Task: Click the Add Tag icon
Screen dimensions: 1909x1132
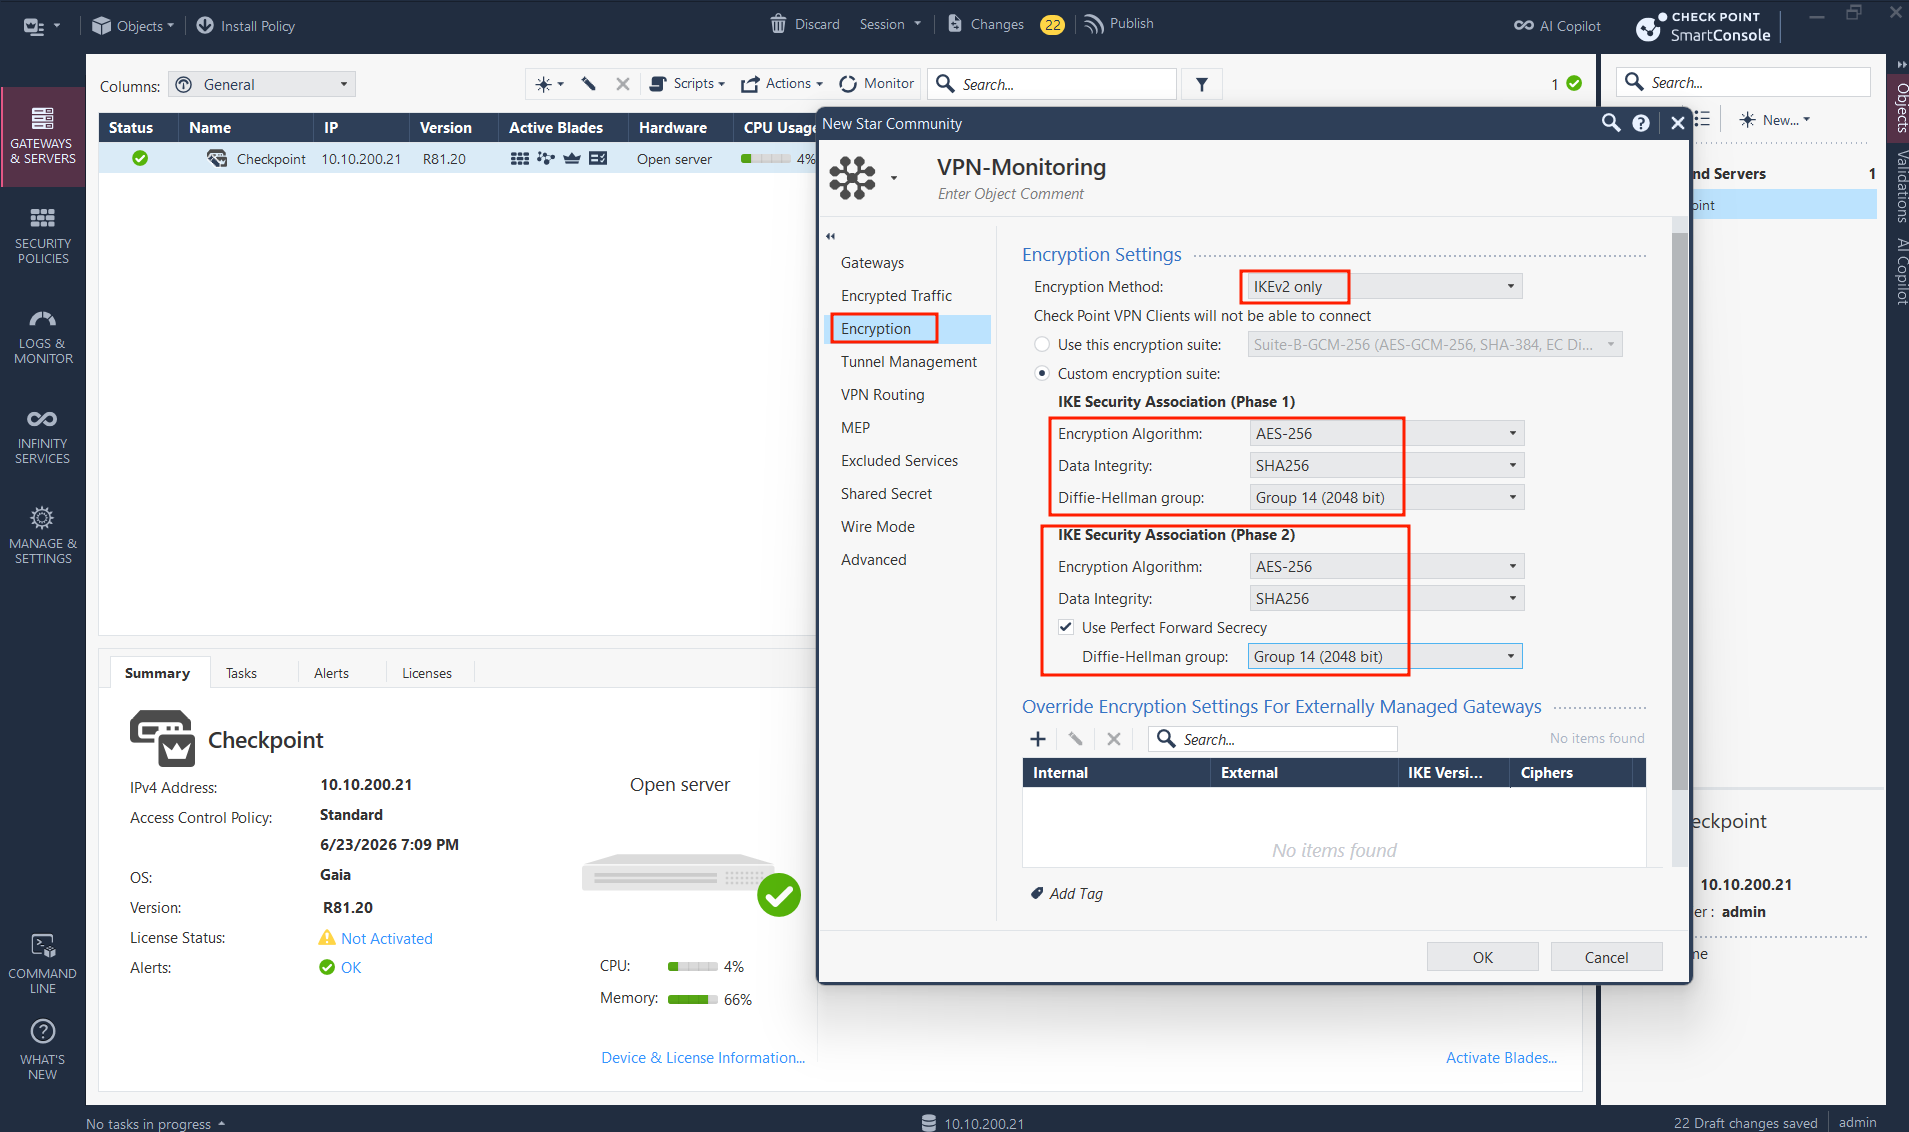Action: [x=1037, y=893]
